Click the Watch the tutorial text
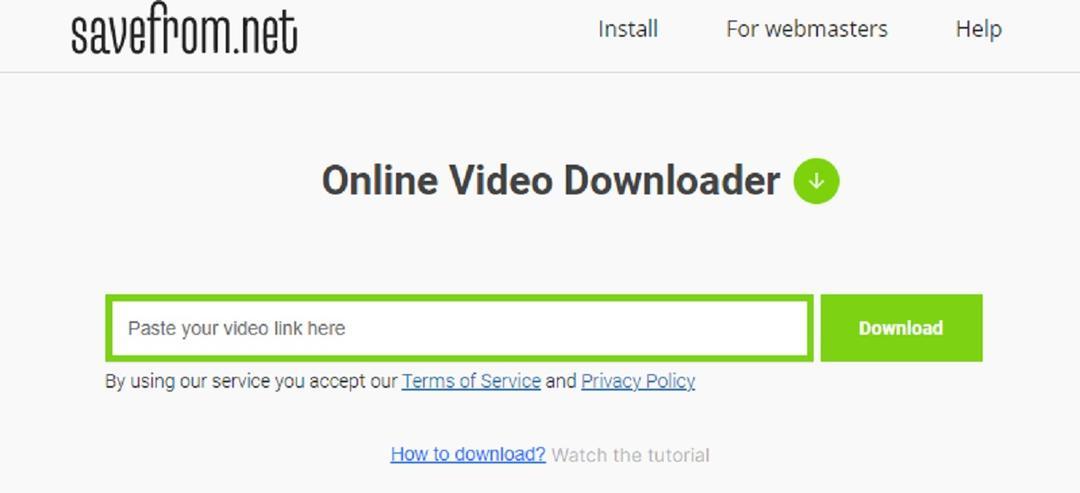This screenshot has height=493, width=1080. click(x=630, y=455)
